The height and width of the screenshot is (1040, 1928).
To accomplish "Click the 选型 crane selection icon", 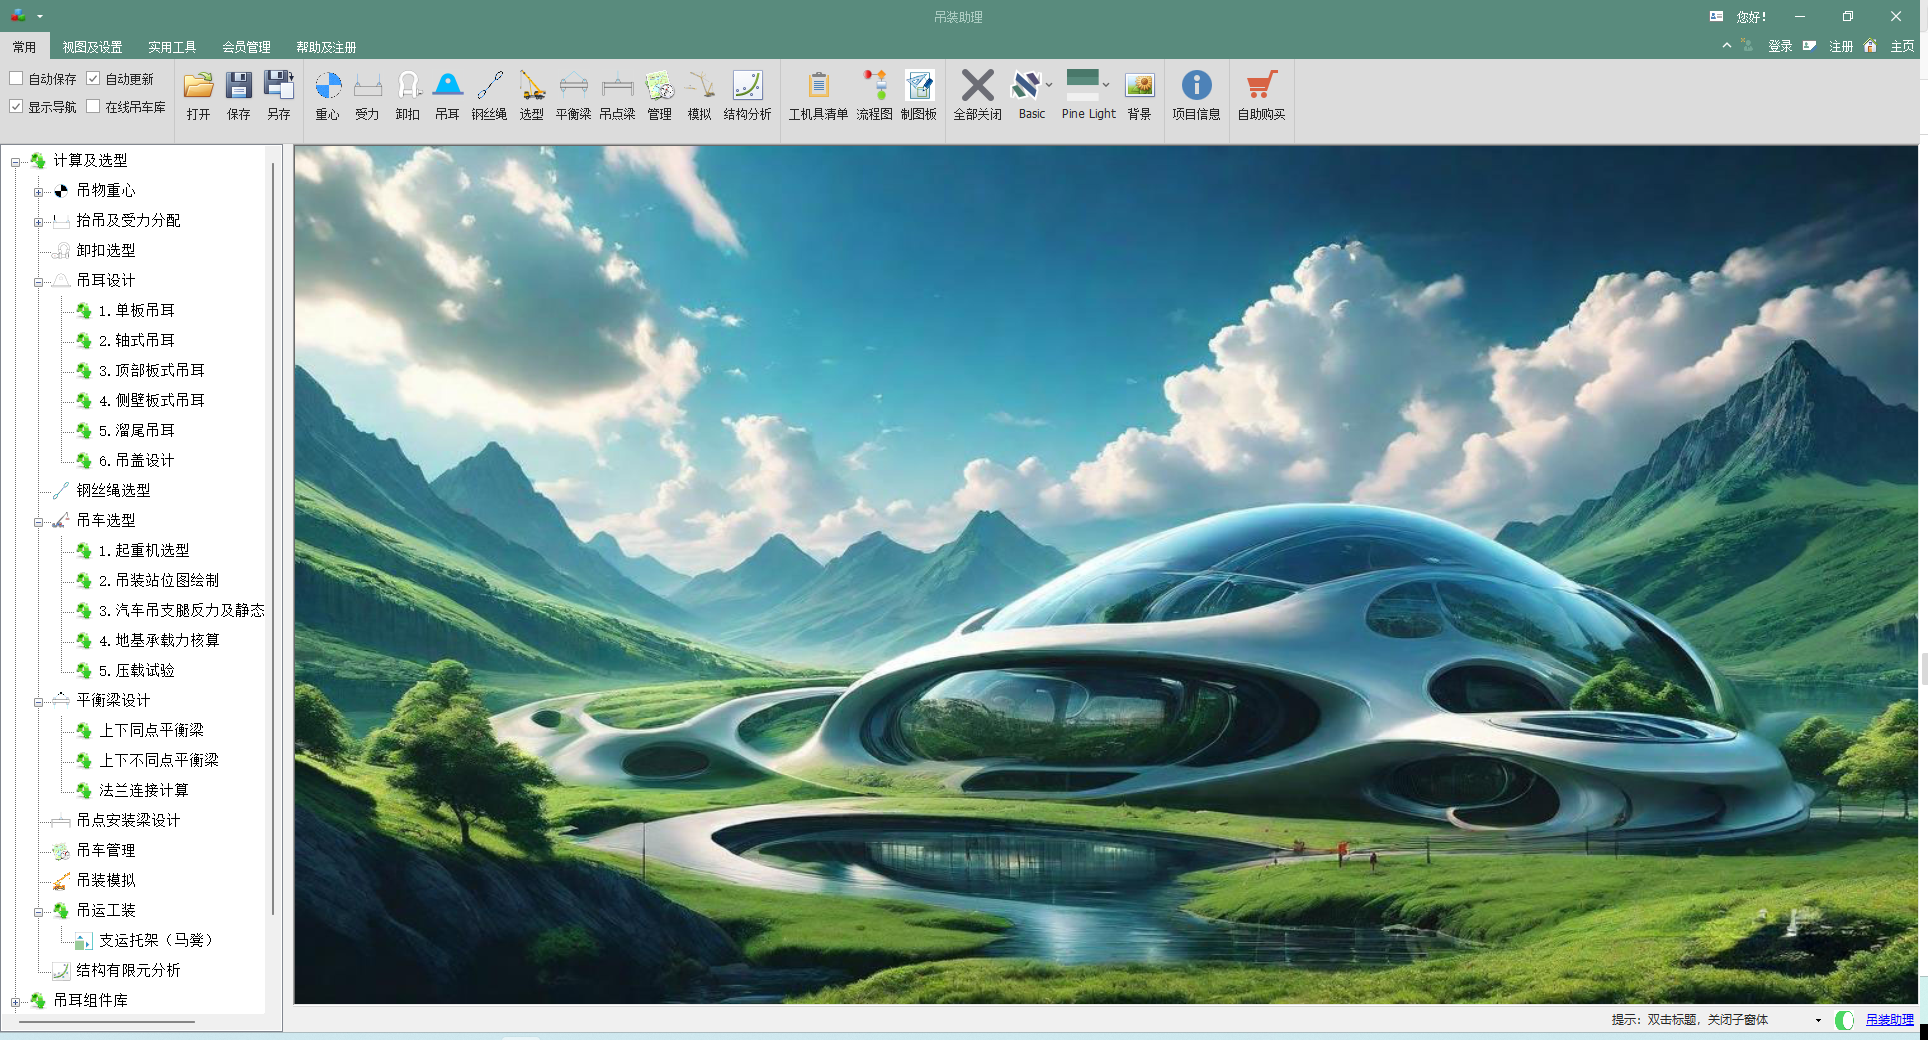I will pos(532,96).
